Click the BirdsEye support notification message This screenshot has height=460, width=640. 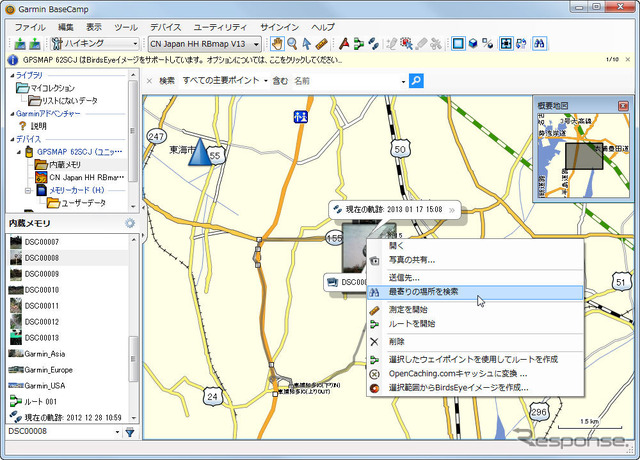pyautogui.click(x=182, y=60)
